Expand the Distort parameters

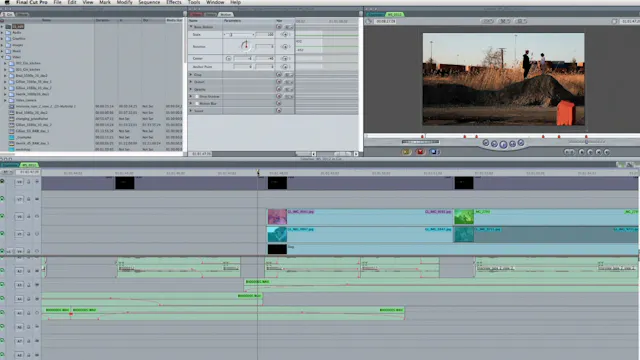(x=191, y=82)
